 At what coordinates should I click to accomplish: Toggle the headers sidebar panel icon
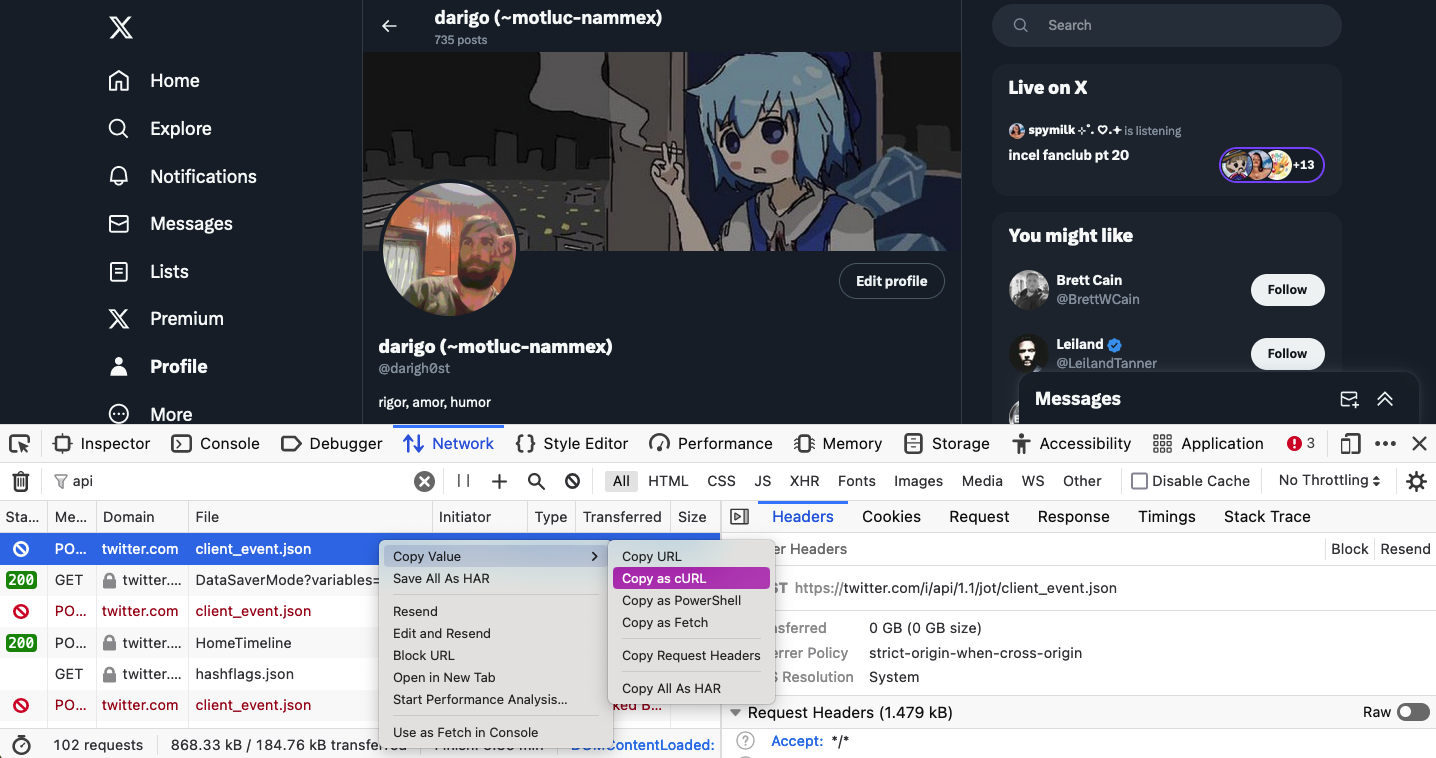click(x=740, y=517)
